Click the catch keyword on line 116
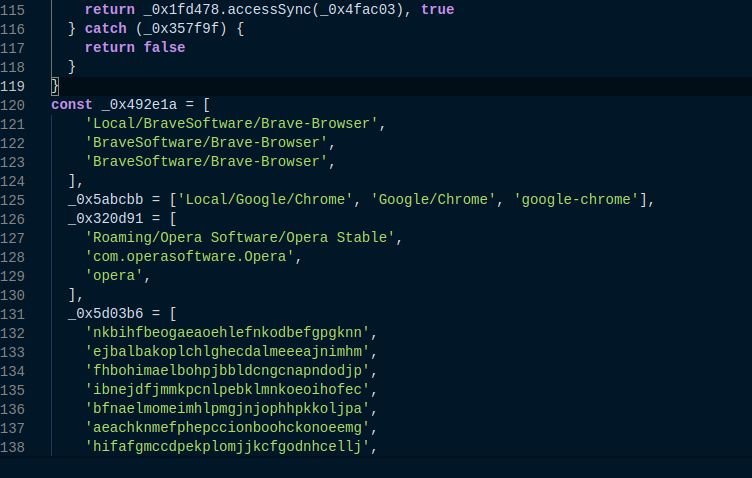The image size is (752, 478). click(x=106, y=29)
